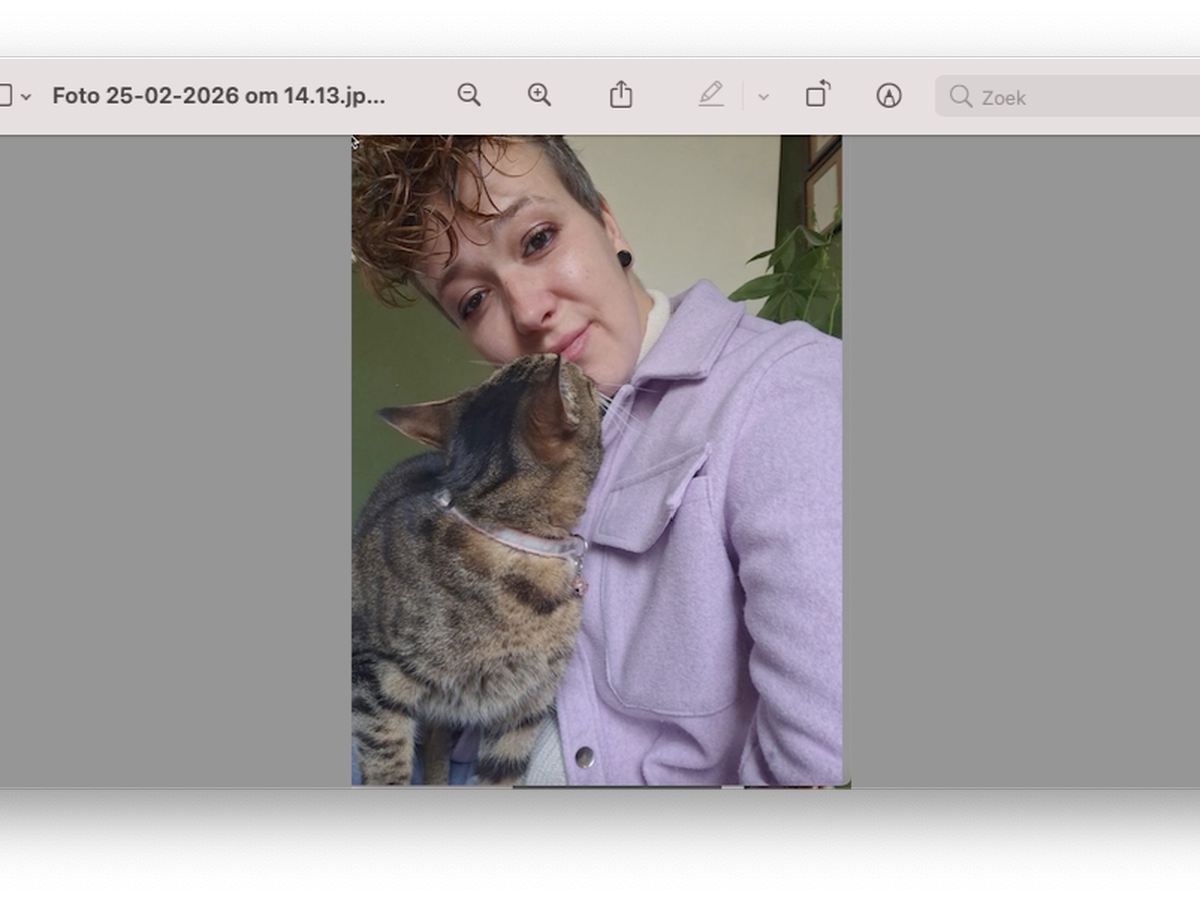Select the Highlight pen tool
This screenshot has height=900, width=1200.
point(711,95)
